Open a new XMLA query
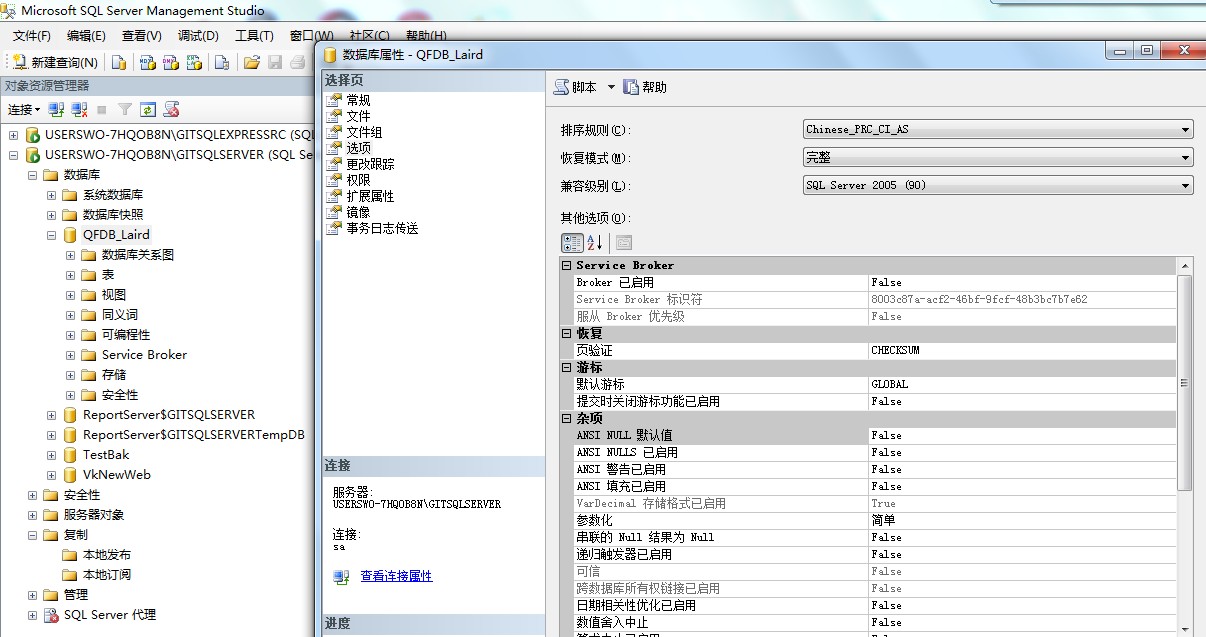 tap(195, 62)
